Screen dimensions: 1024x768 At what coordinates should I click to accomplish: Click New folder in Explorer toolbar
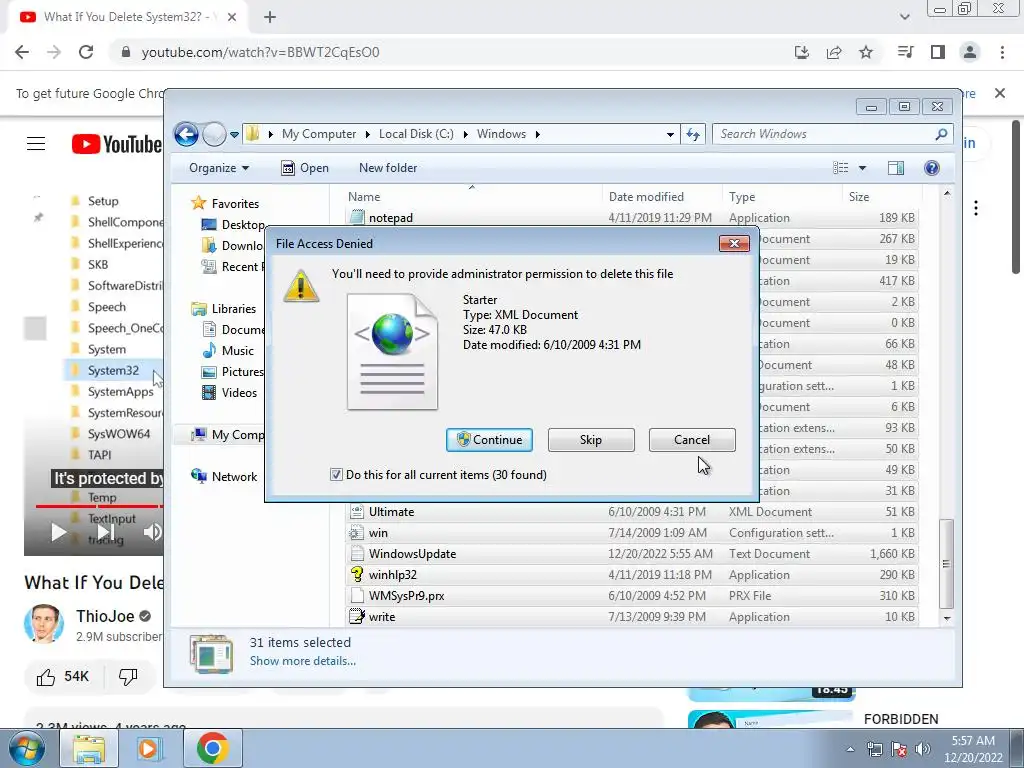[388, 168]
